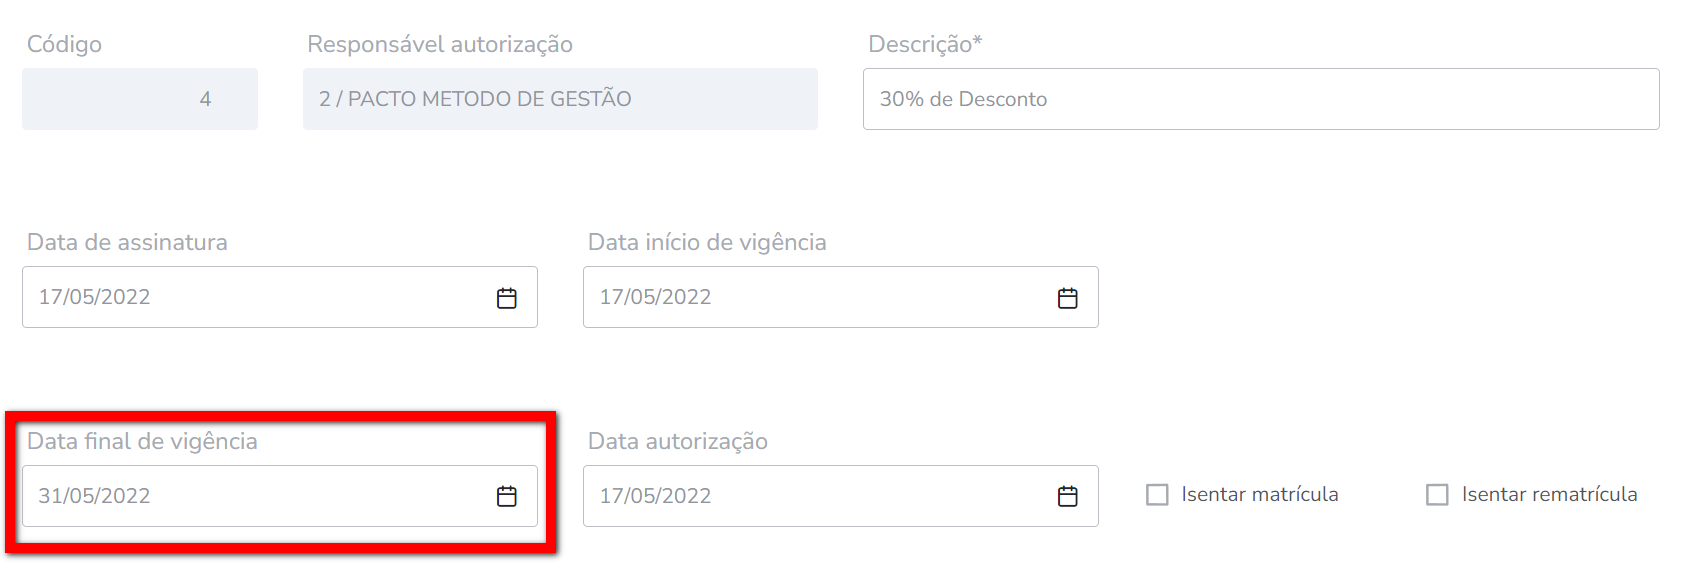Select the Responsável autorização field
Screen dimensions: 1701x575
560,99
